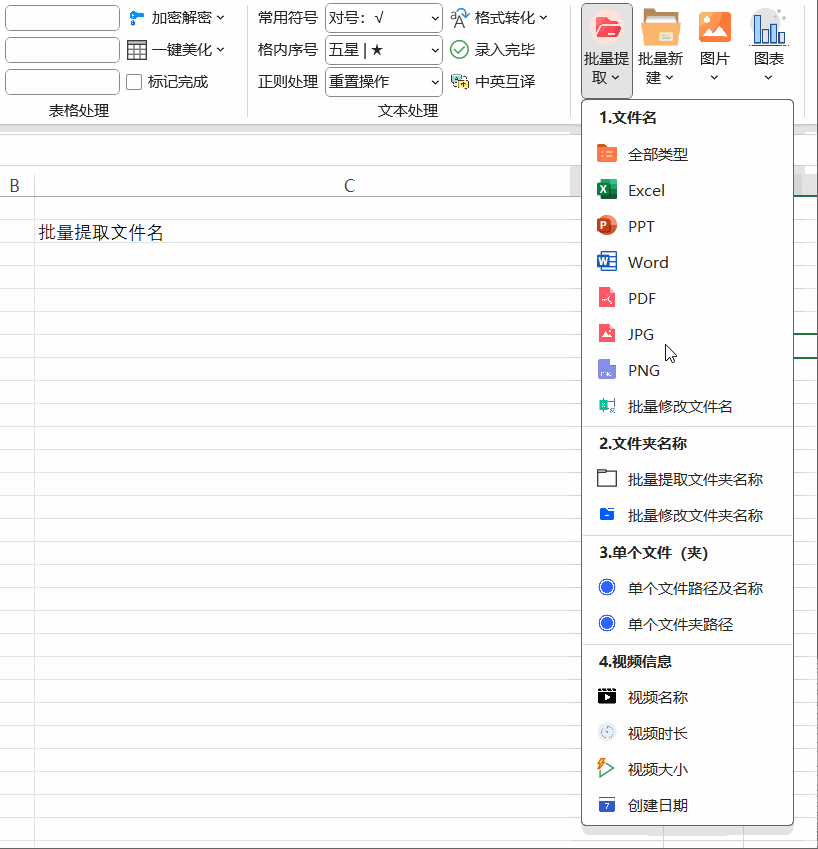Open the 格式转化 dropdown
The height and width of the screenshot is (849, 818).
click(499, 18)
